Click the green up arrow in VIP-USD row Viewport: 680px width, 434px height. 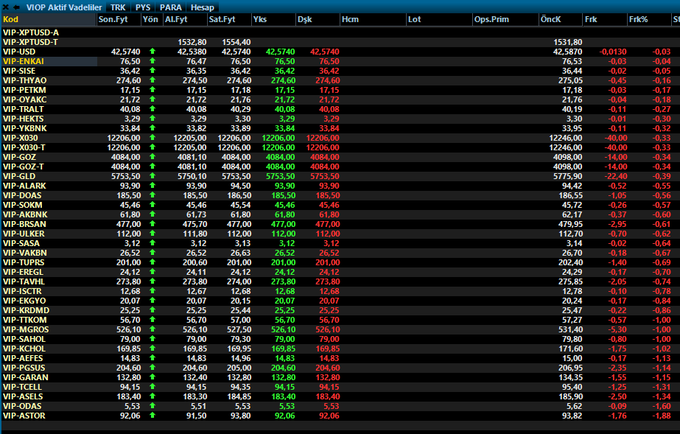coord(153,52)
